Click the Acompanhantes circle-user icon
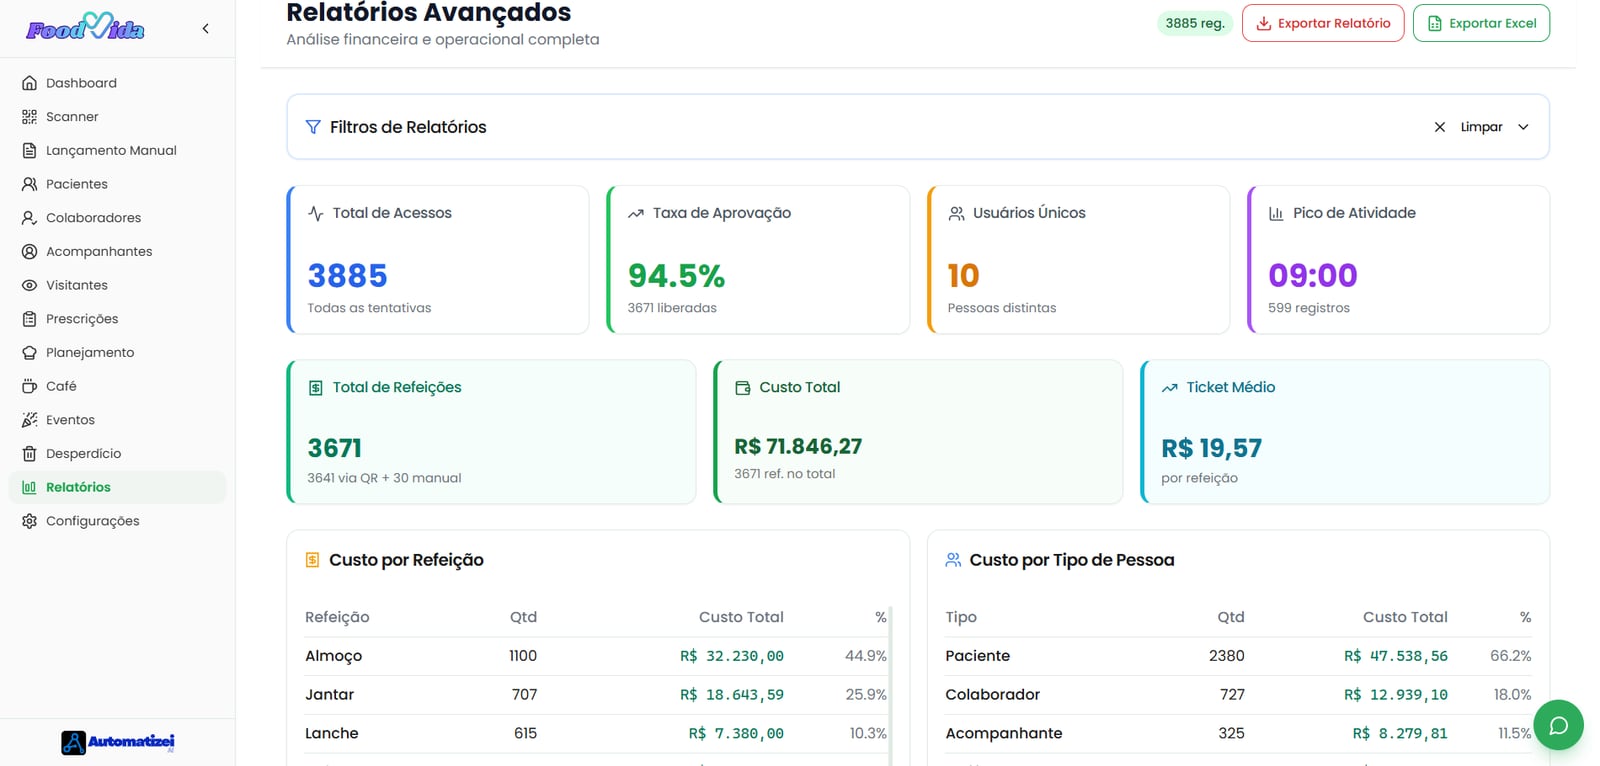Screen dimensions: 1600x766 point(29,252)
